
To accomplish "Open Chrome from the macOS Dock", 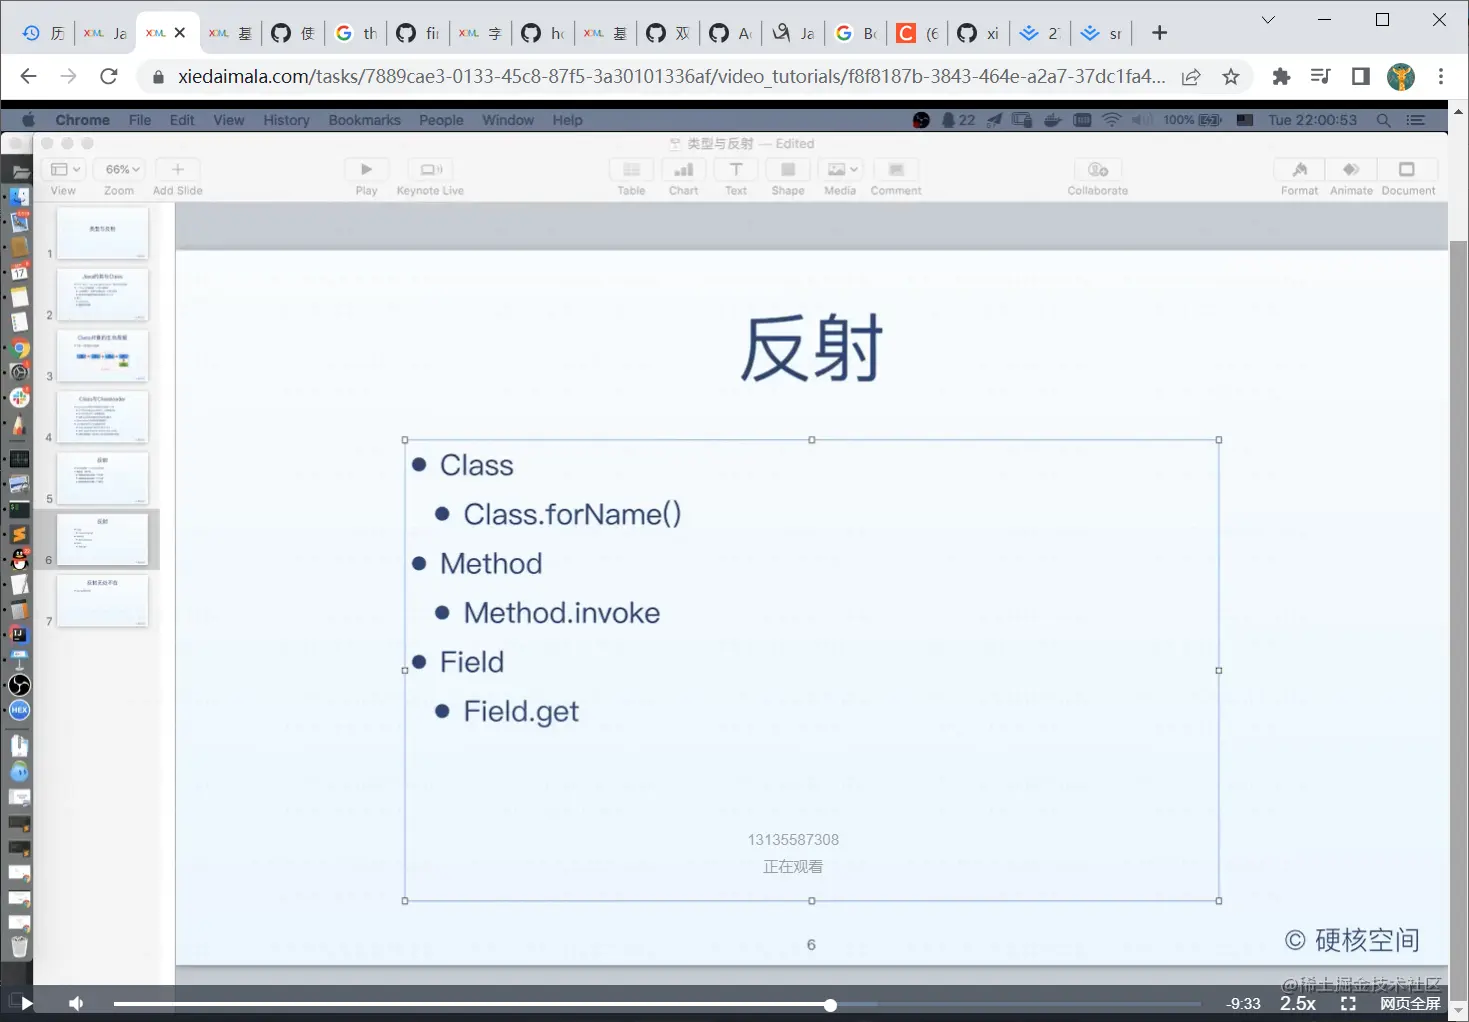I will (19, 349).
